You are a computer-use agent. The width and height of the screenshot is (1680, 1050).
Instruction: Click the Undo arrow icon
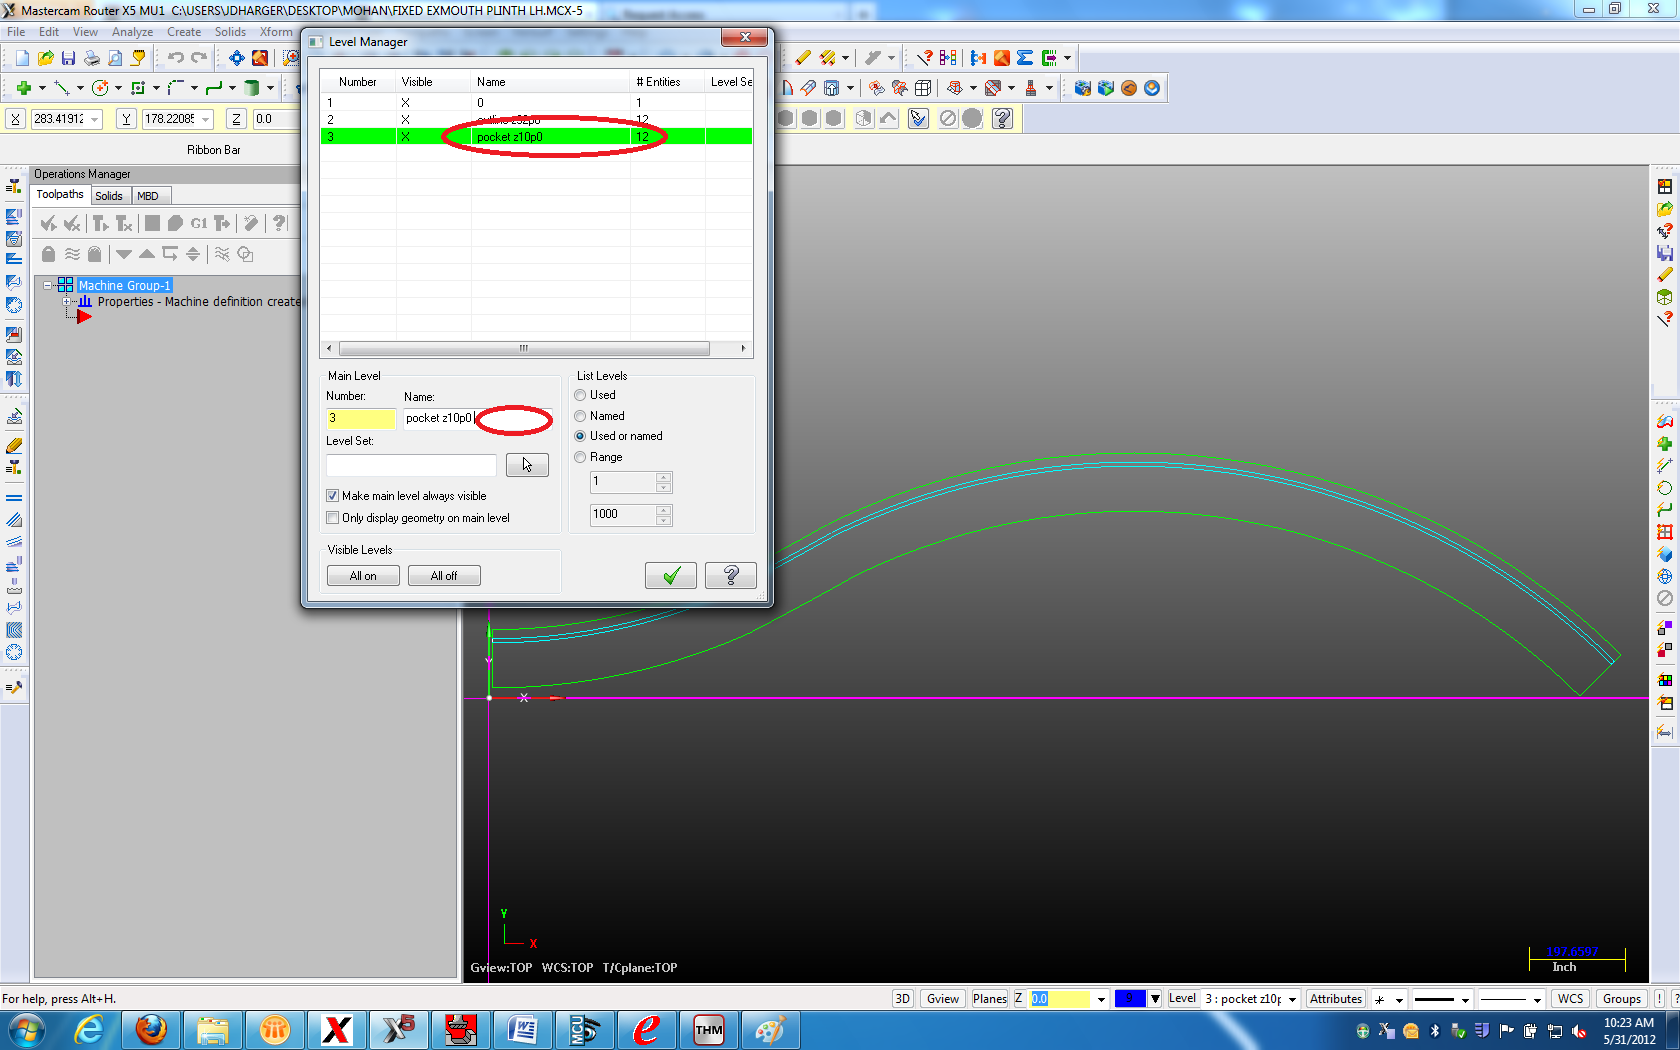[175, 58]
